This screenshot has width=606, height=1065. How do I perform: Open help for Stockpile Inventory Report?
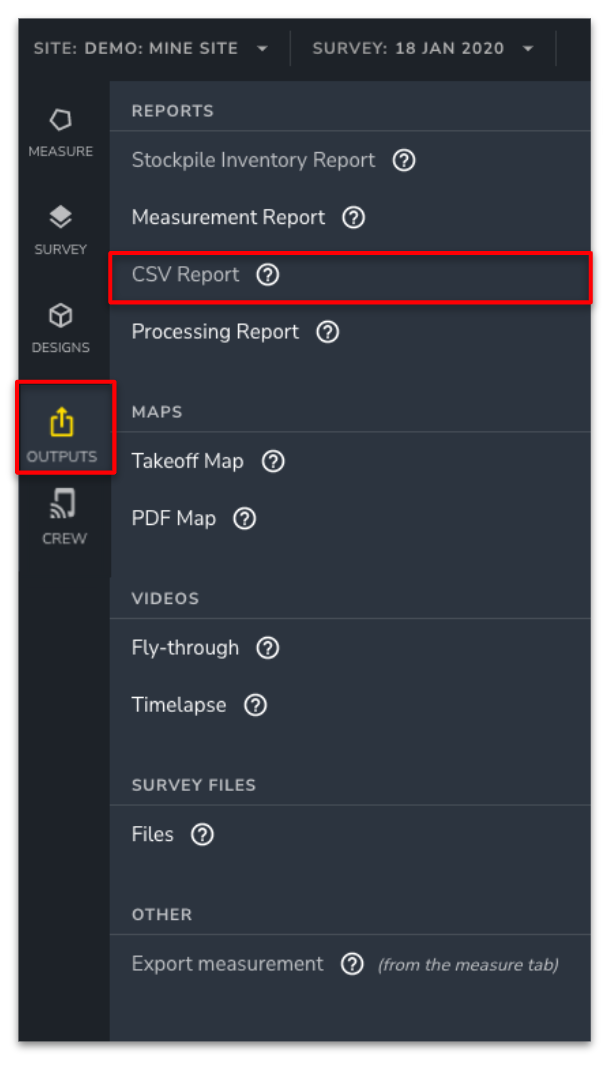pos(403,160)
